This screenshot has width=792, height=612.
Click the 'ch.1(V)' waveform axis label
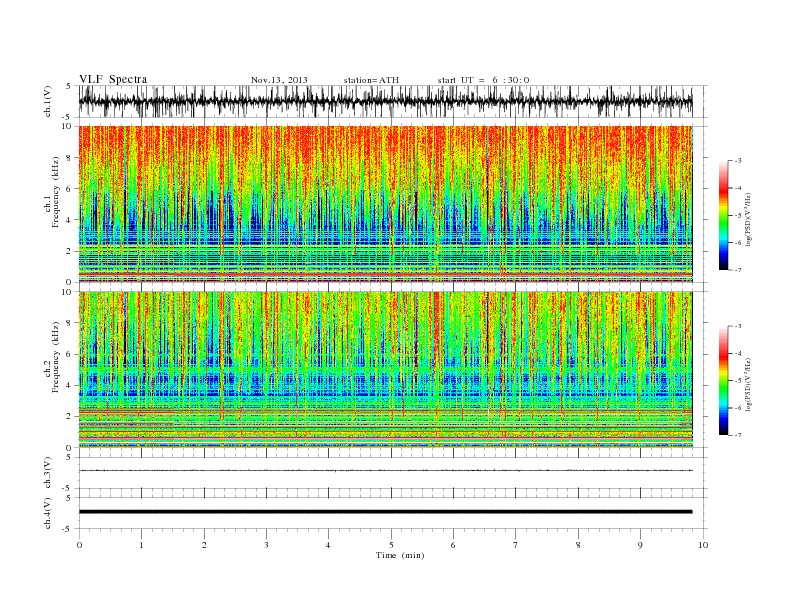coord(48,101)
